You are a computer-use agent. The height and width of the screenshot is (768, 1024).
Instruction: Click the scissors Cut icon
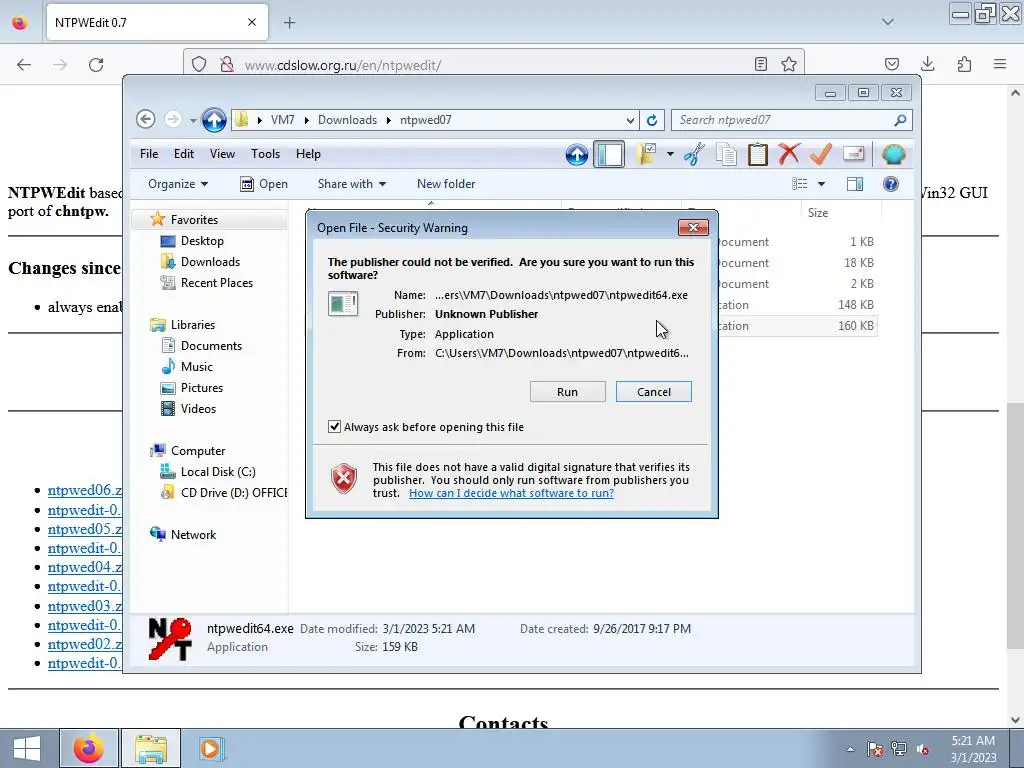695,155
